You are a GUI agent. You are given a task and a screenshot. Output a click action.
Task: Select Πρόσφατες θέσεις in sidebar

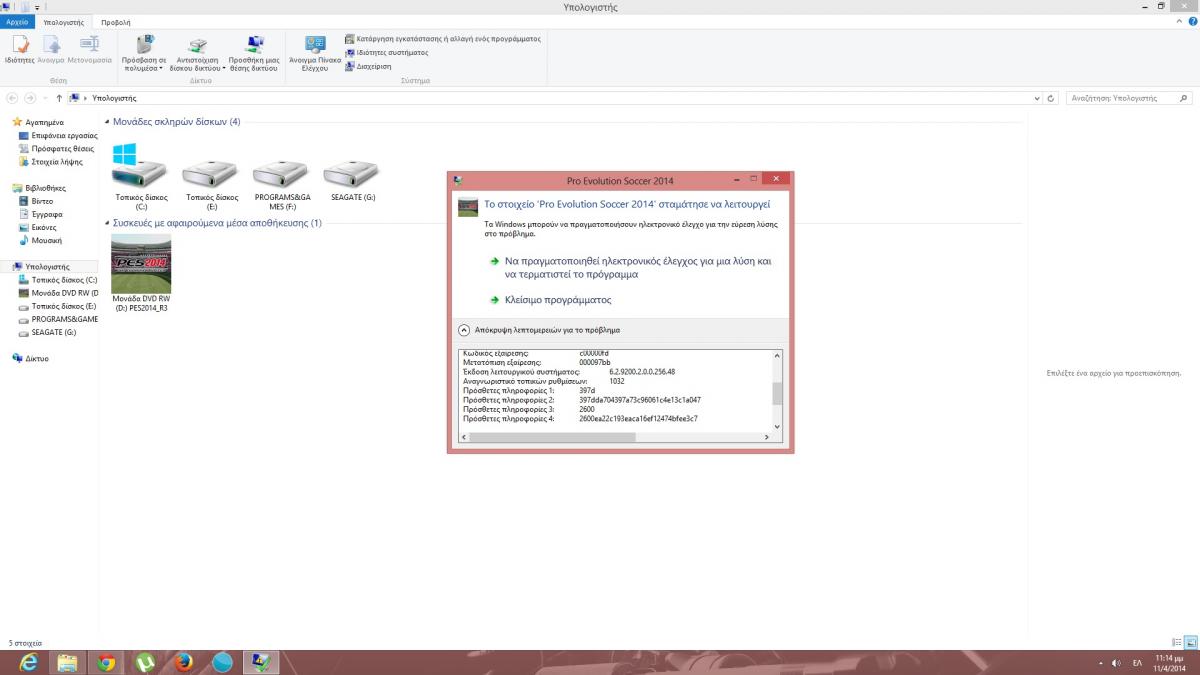click(56, 148)
